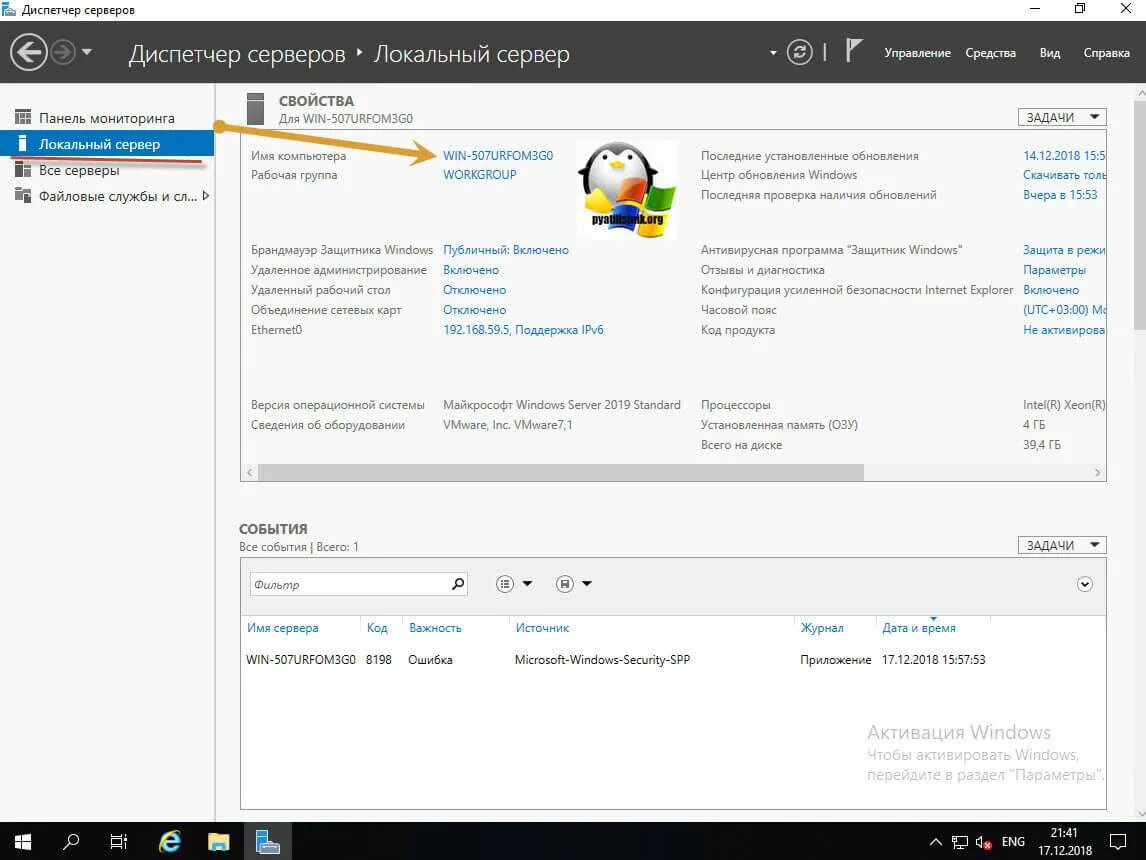Click the events Фильтр input field
The width and height of the screenshot is (1146, 860).
coord(350,584)
